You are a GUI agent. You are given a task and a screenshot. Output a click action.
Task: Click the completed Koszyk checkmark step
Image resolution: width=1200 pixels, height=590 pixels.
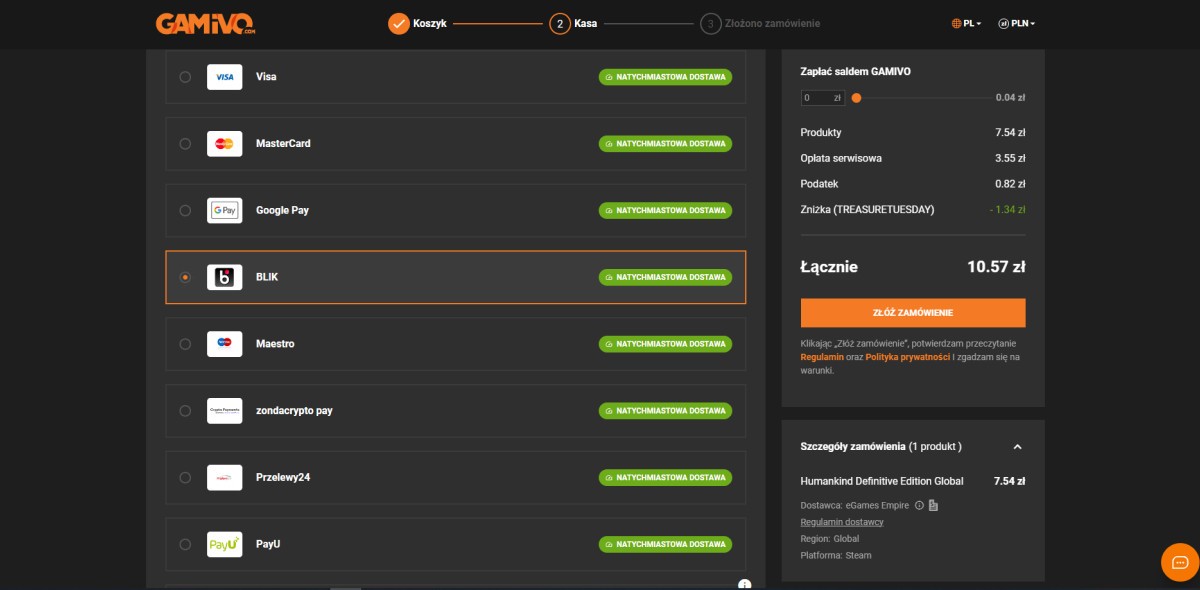399,23
